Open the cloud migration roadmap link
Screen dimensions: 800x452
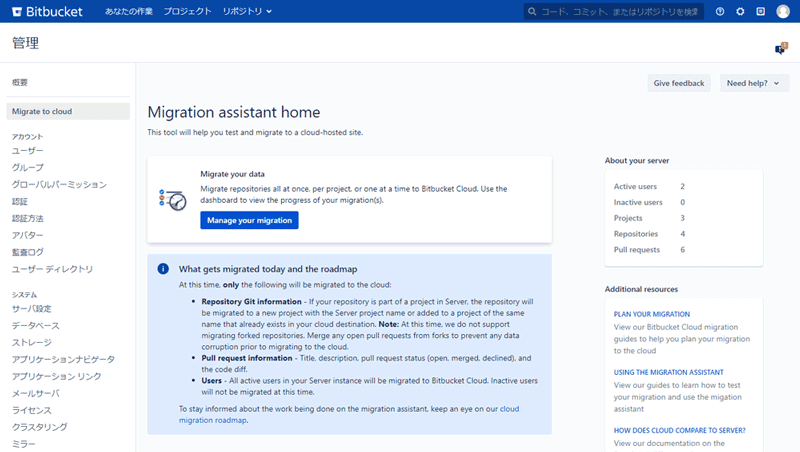pyautogui.click(x=348, y=414)
